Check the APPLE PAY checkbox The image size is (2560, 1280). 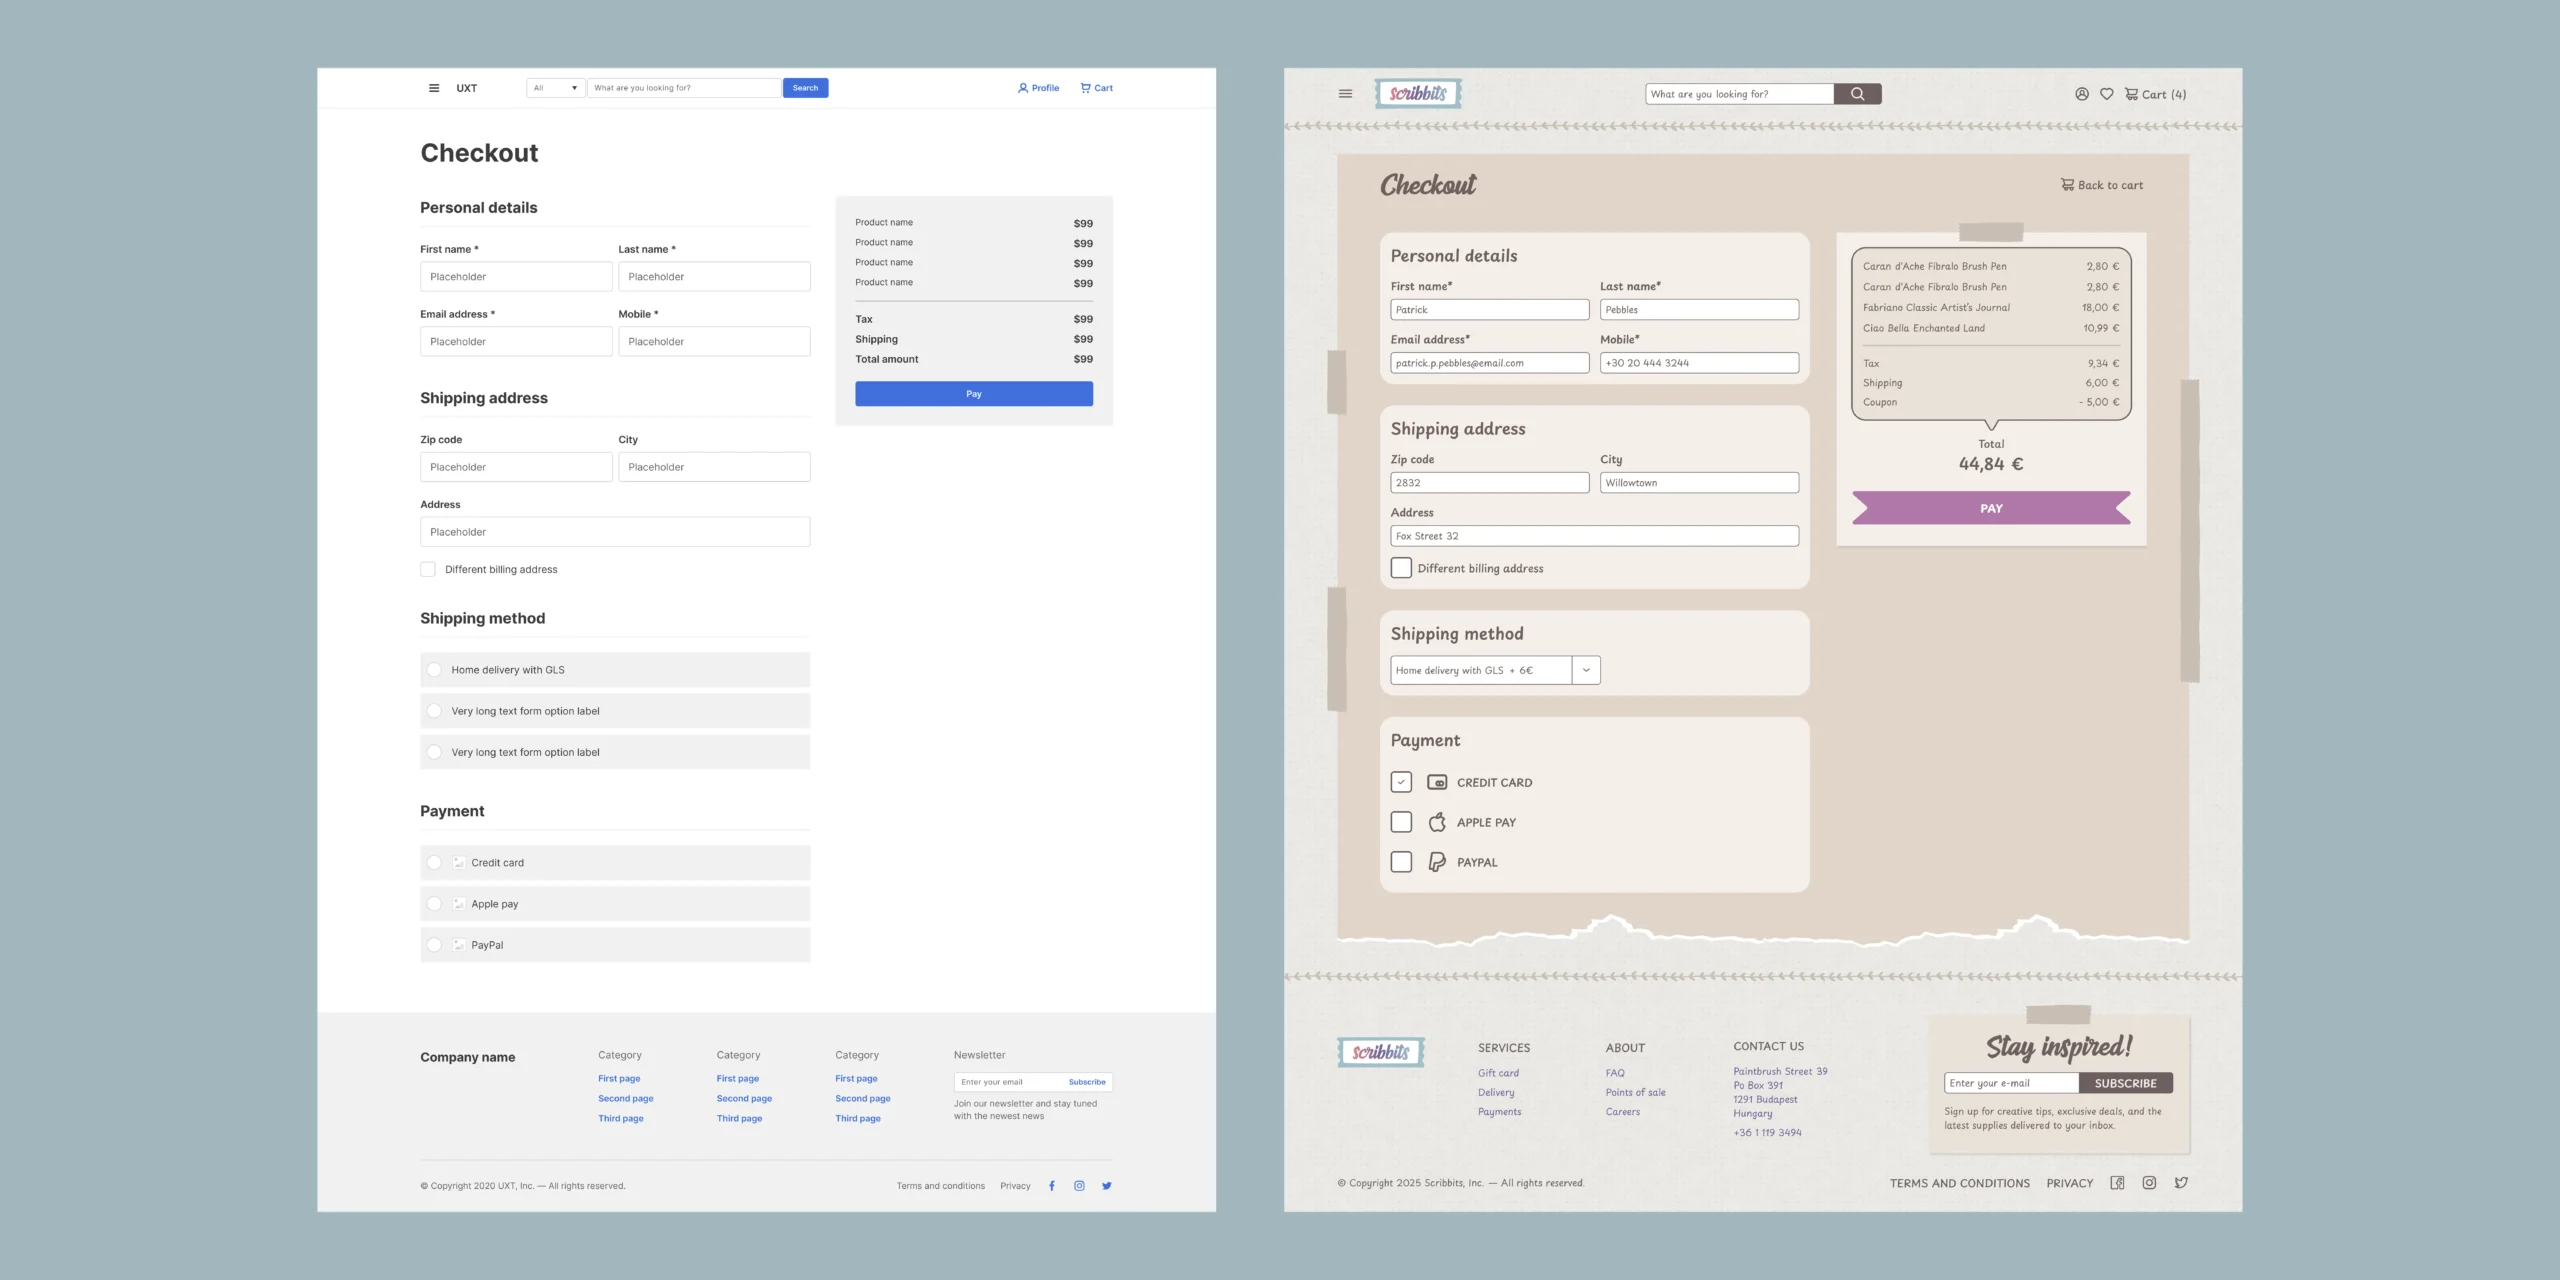(x=1401, y=822)
